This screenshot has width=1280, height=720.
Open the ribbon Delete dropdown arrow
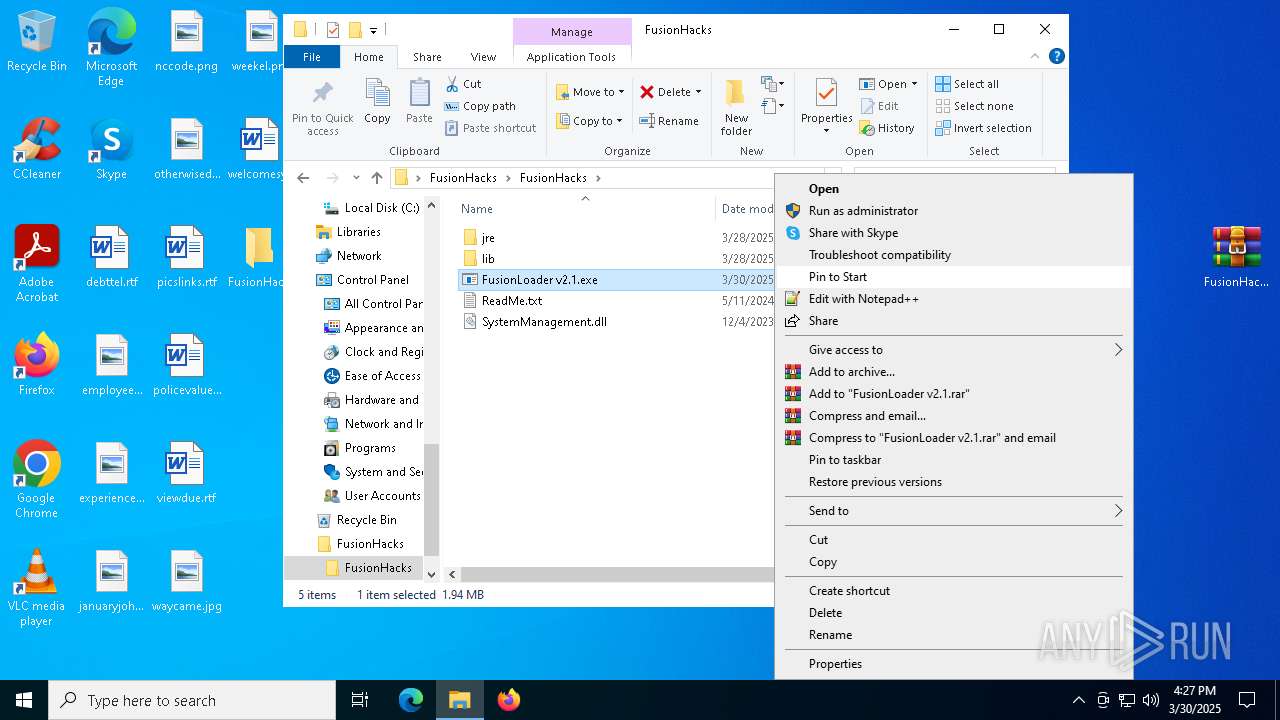(698, 92)
